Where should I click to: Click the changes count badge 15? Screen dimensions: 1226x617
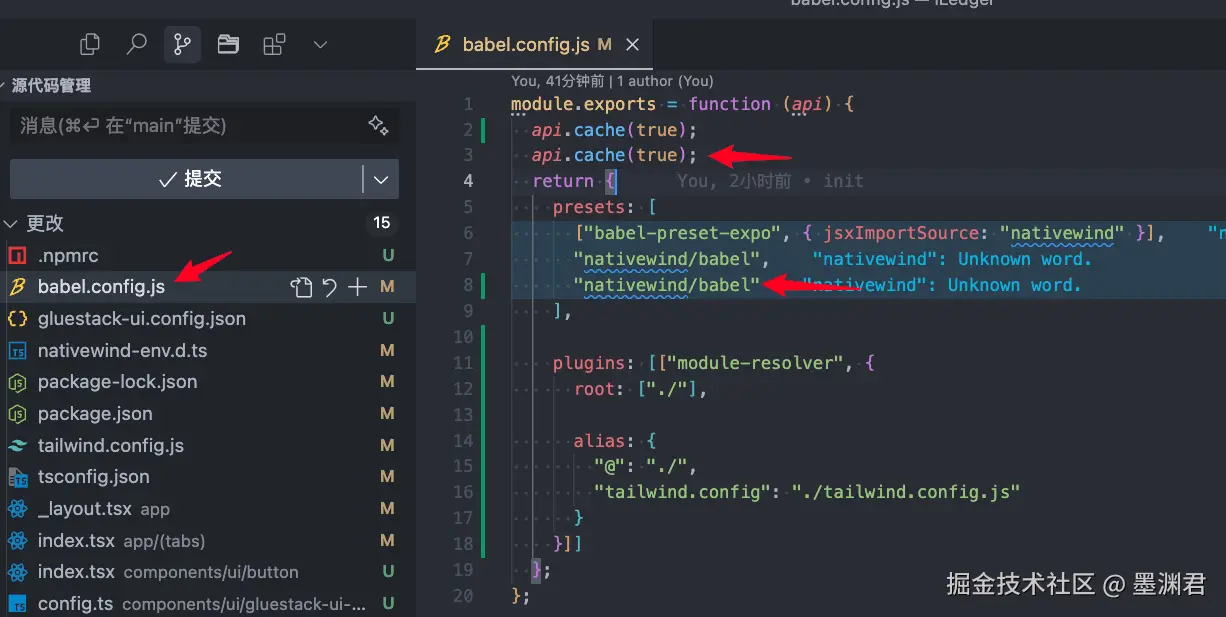click(381, 223)
